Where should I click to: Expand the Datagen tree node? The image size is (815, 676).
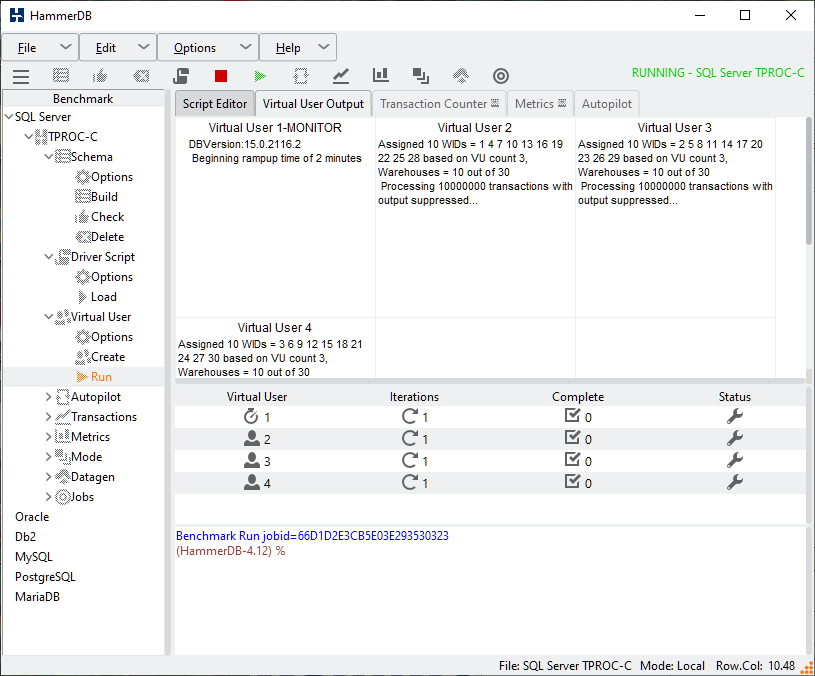48,477
